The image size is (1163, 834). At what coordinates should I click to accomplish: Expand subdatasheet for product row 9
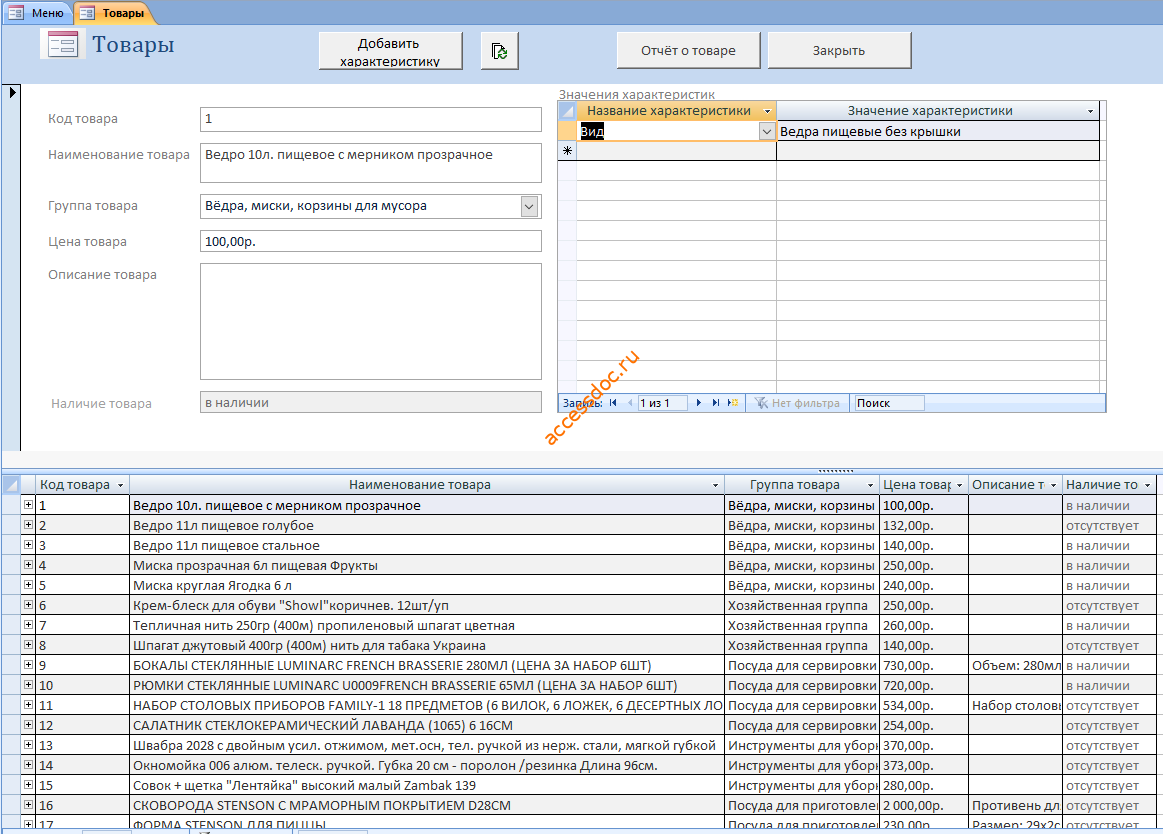(28, 665)
